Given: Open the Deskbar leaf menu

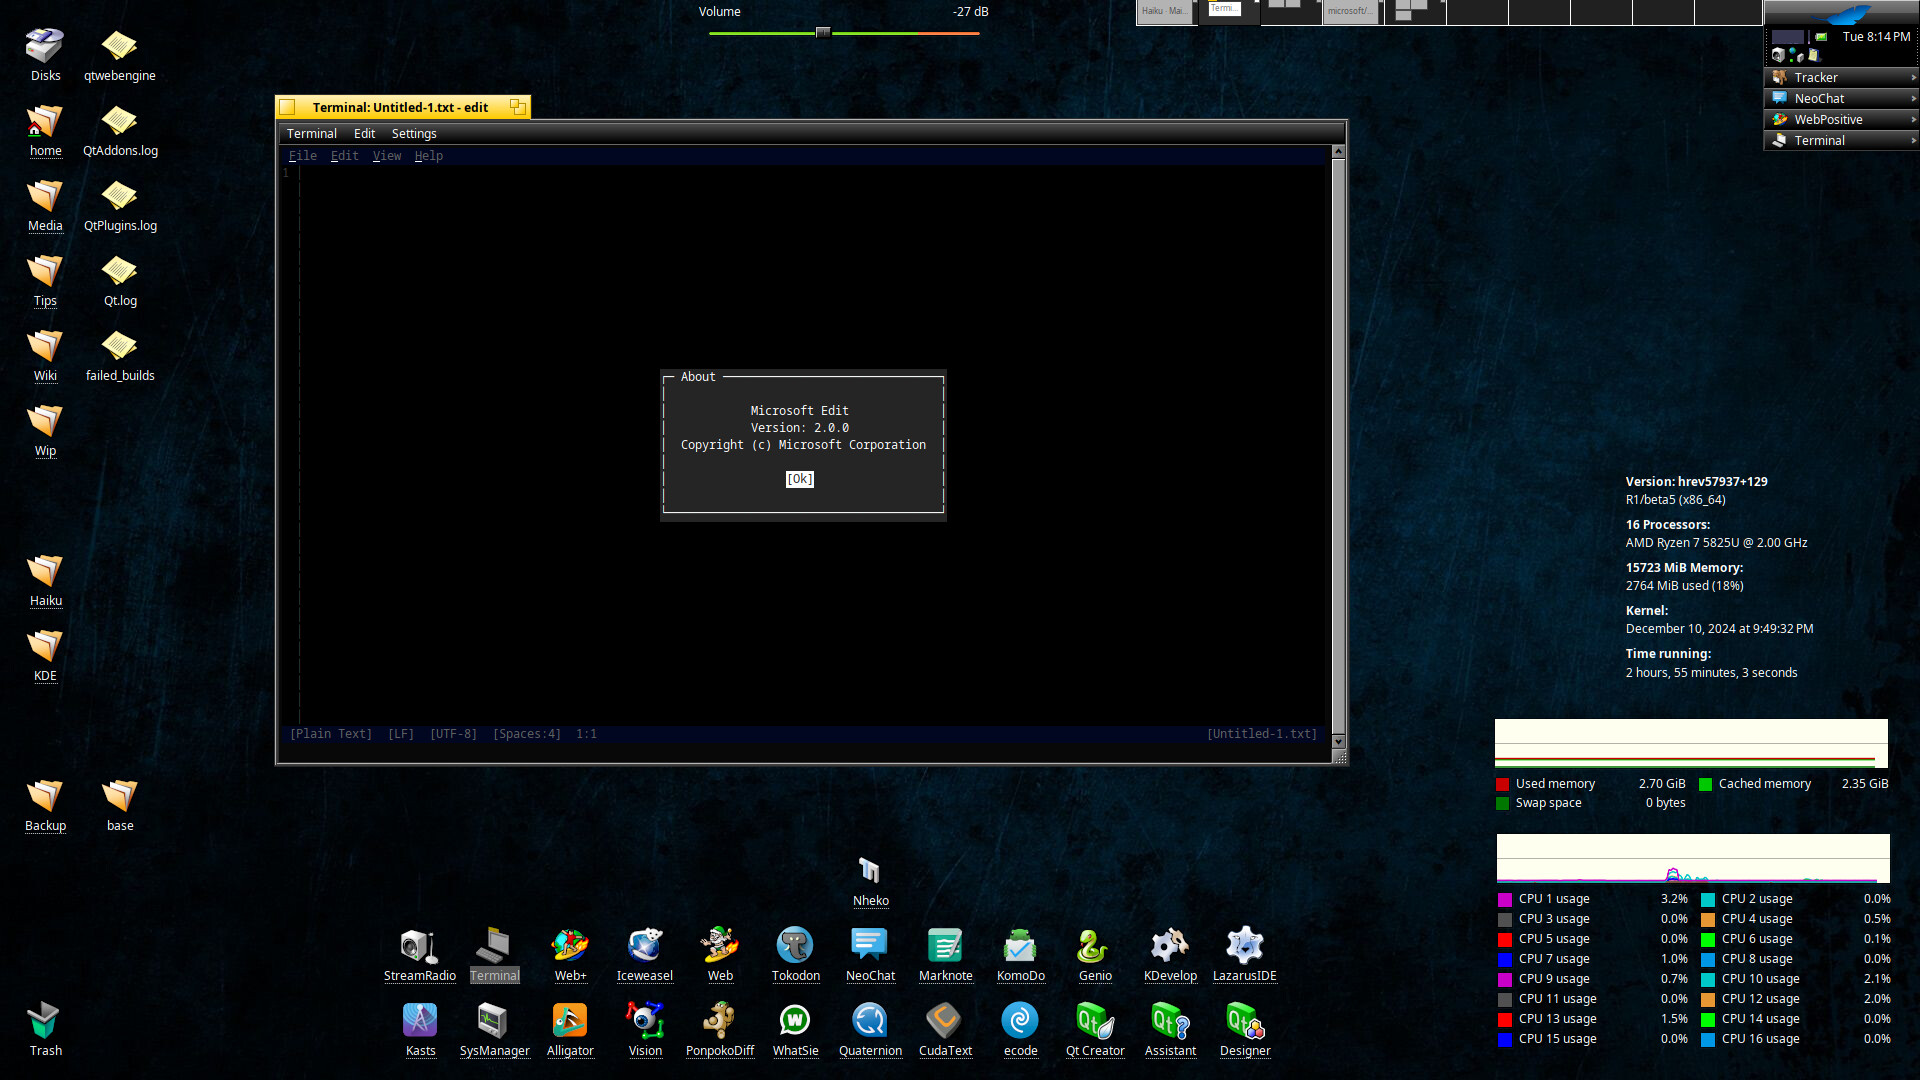Looking at the screenshot, I should pos(1841,13).
